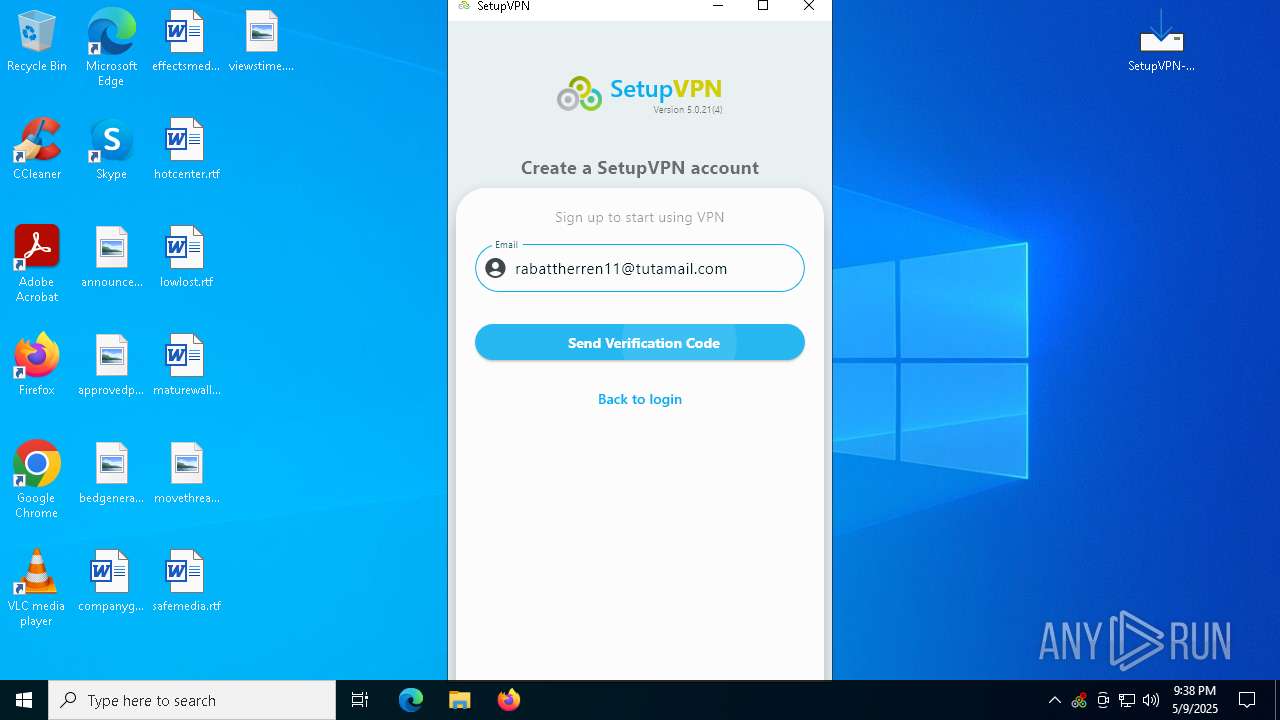
Task: Select the Microsoft Edge desktop shortcut
Action: pyautogui.click(x=111, y=47)
